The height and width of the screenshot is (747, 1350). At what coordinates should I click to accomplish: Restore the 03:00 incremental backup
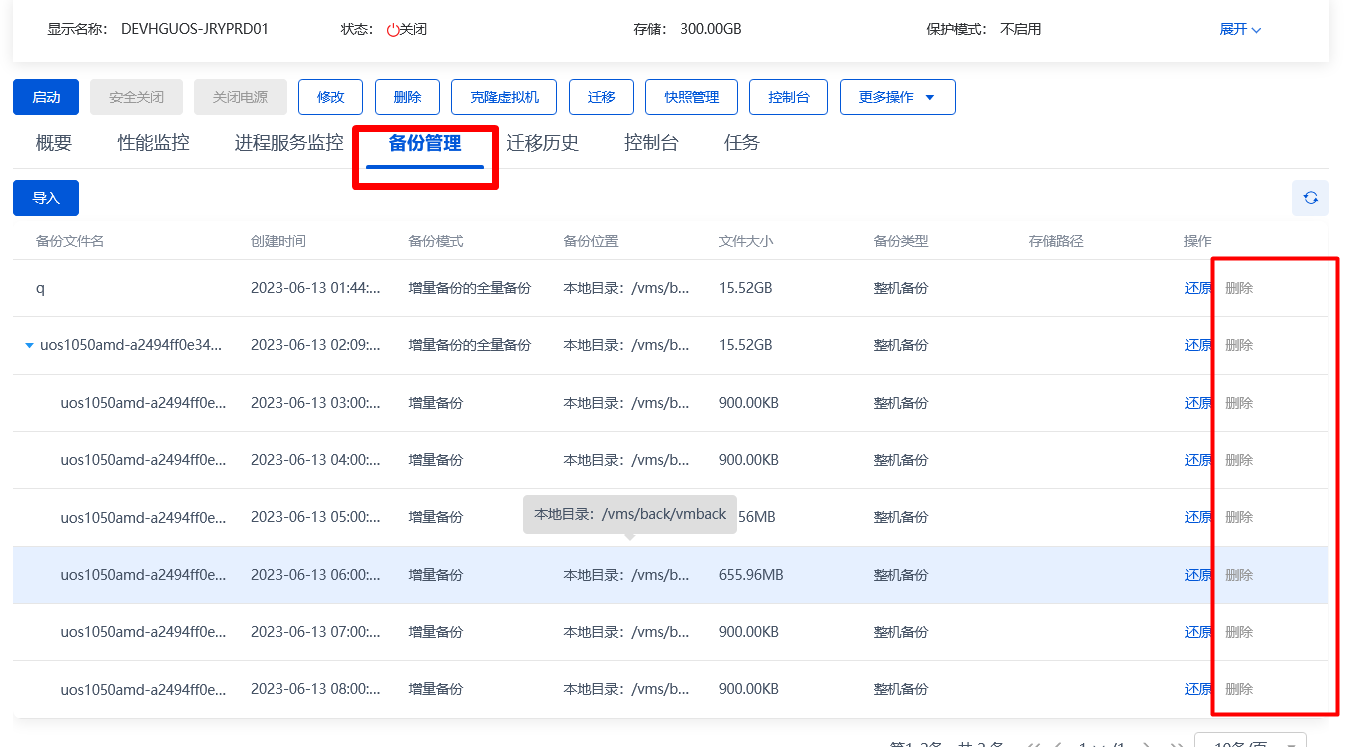point(1198,403)
